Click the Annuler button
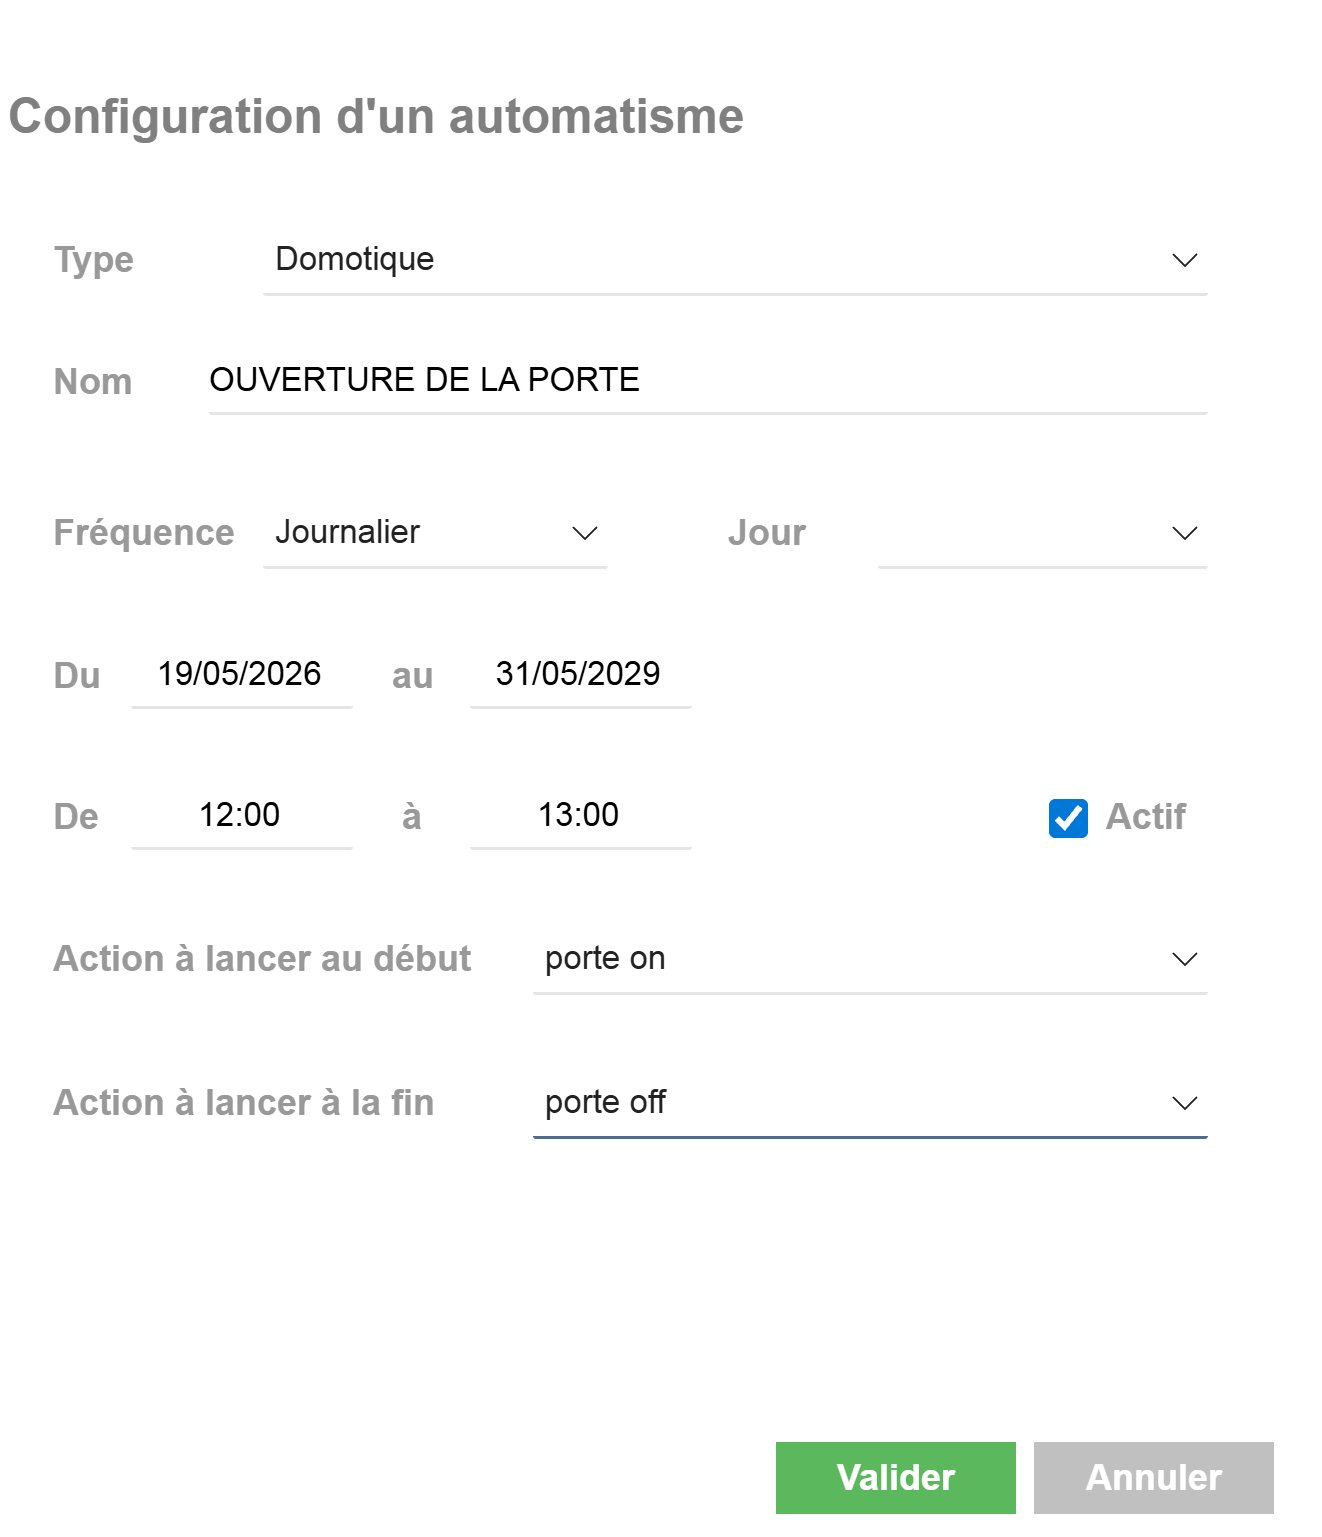The height and width of the screenshot is (1537, 1322). coord(1154,1477)
